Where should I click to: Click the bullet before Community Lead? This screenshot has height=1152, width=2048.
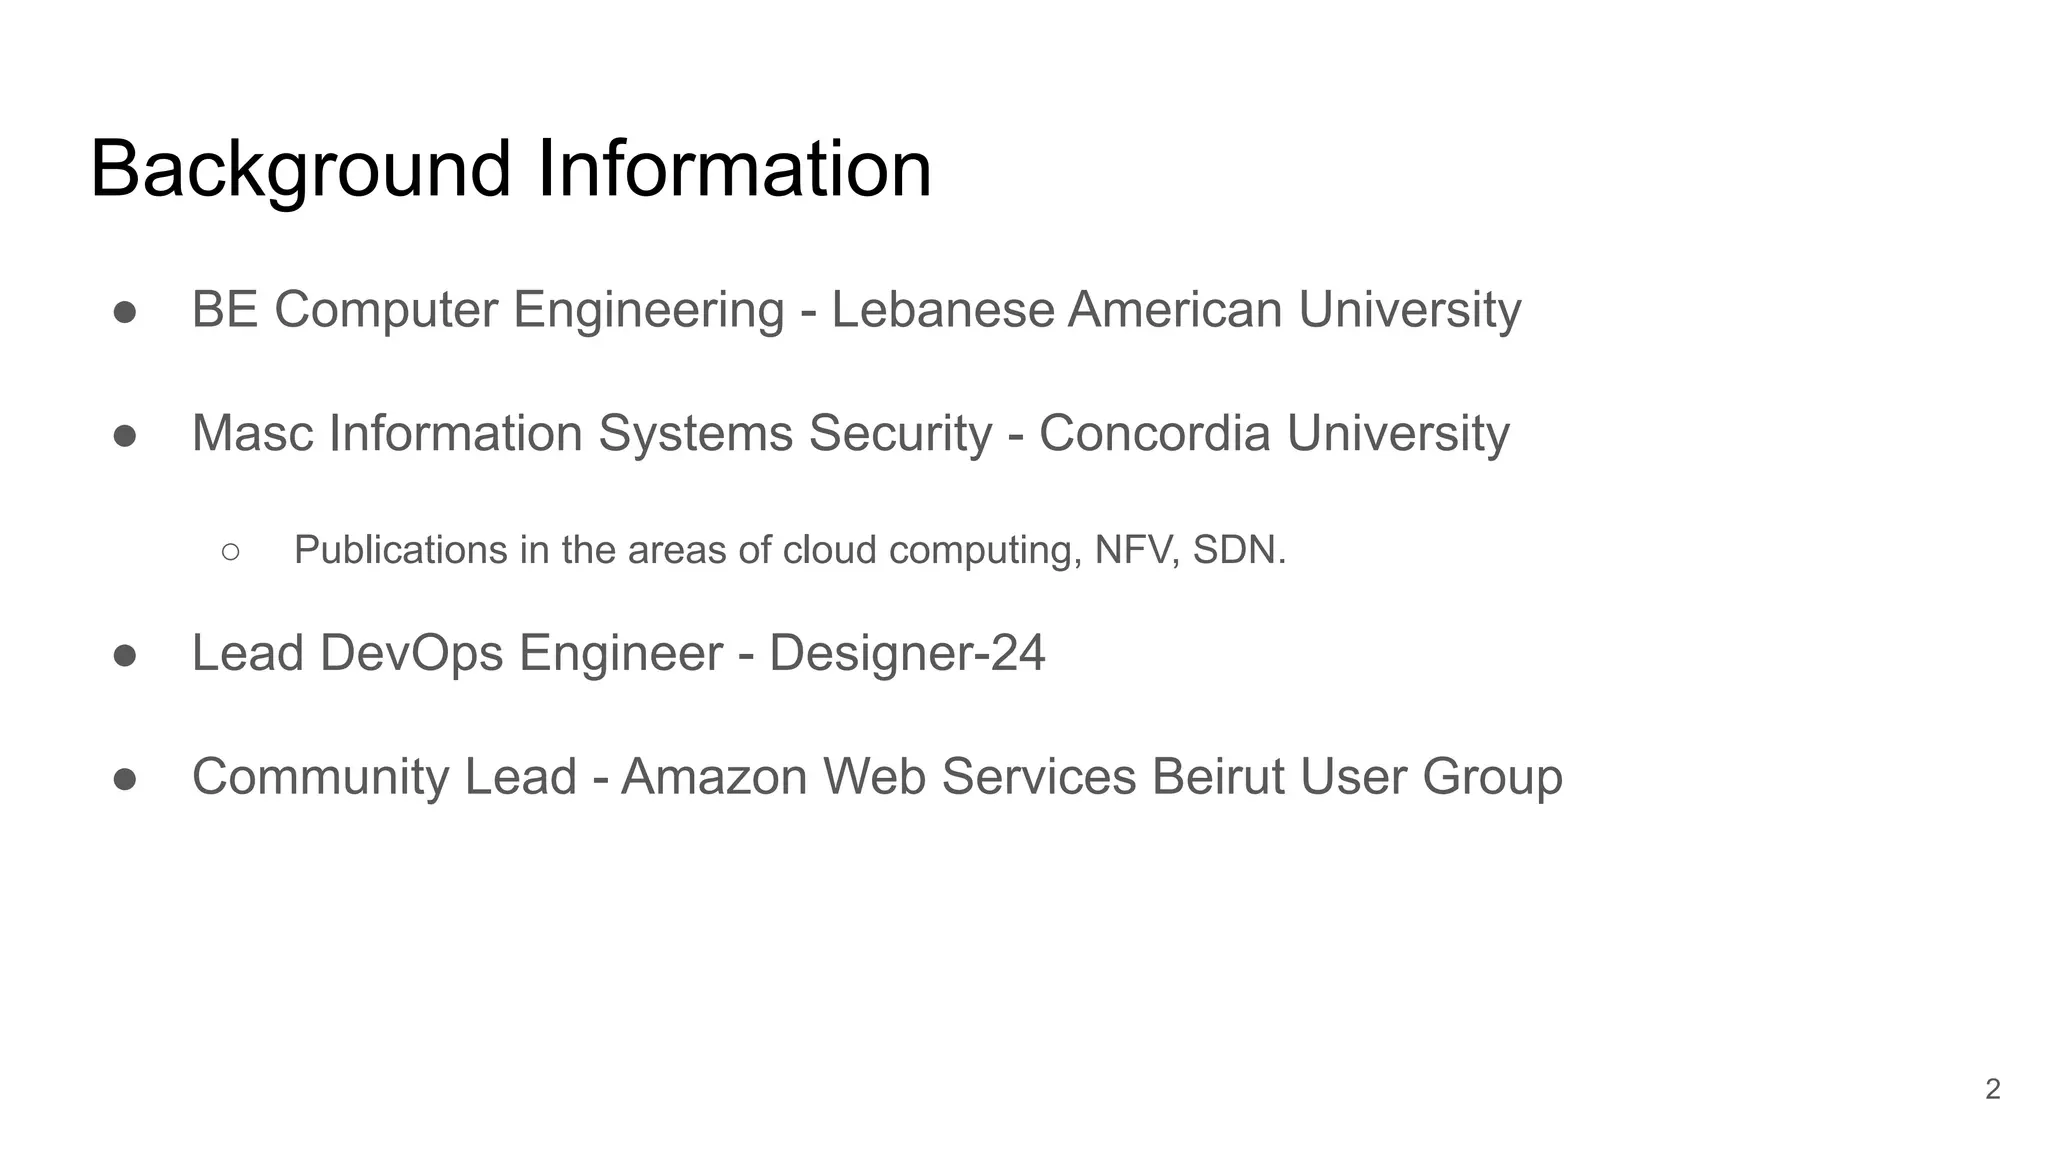coord(125,779)
